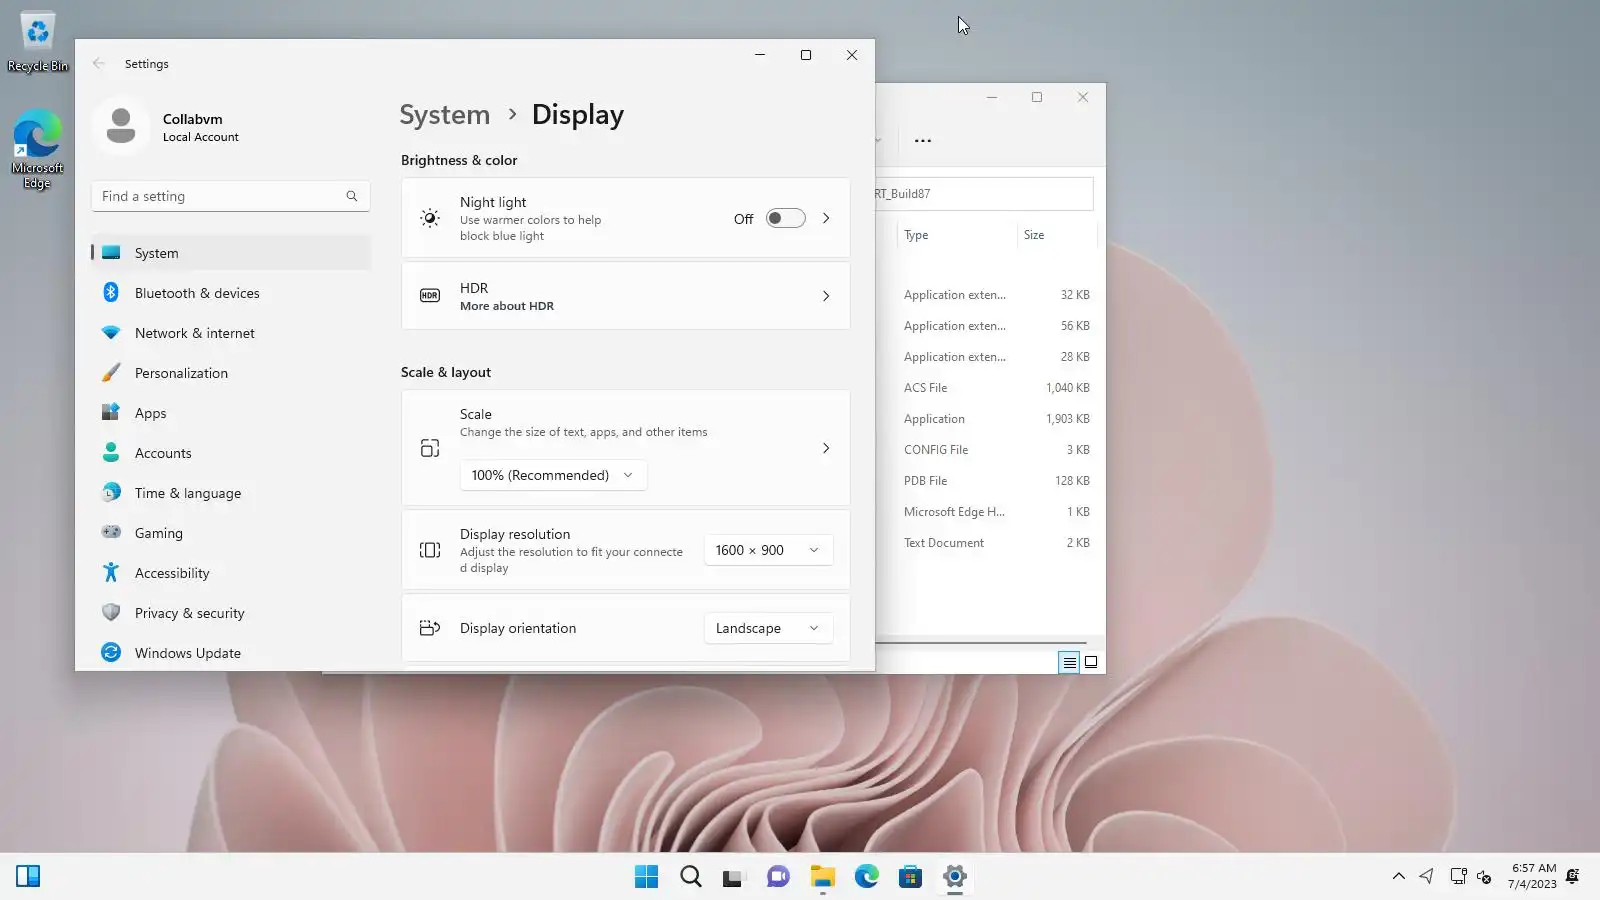Image resolution: width=1600 pixels, height=900 pixels.
Task: Open Microsoft Edge desktop shortcut
Action: pyautogui.click(x=38, y=149)
